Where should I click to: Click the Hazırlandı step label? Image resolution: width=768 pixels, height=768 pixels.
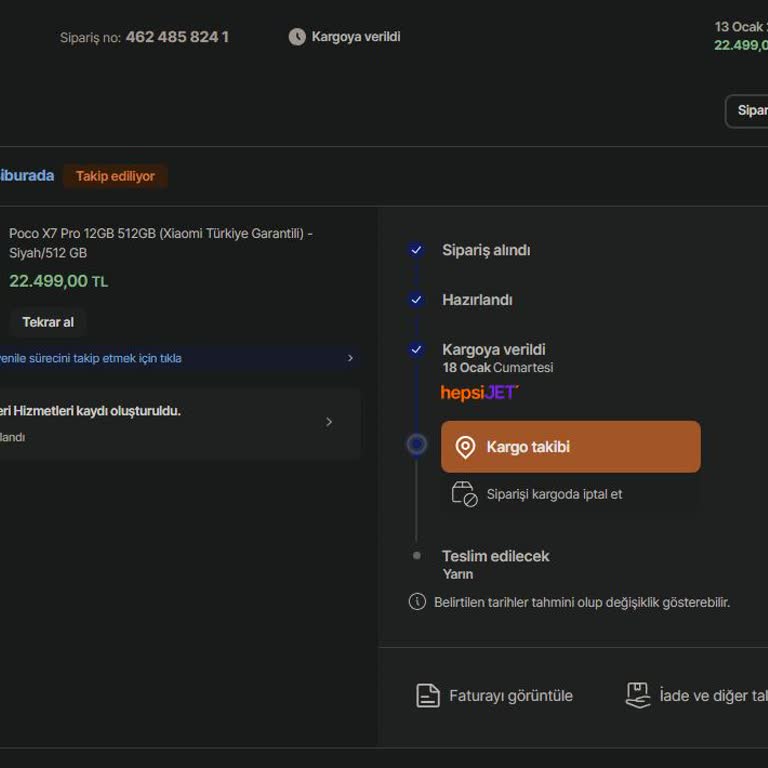tap(477, 300)
